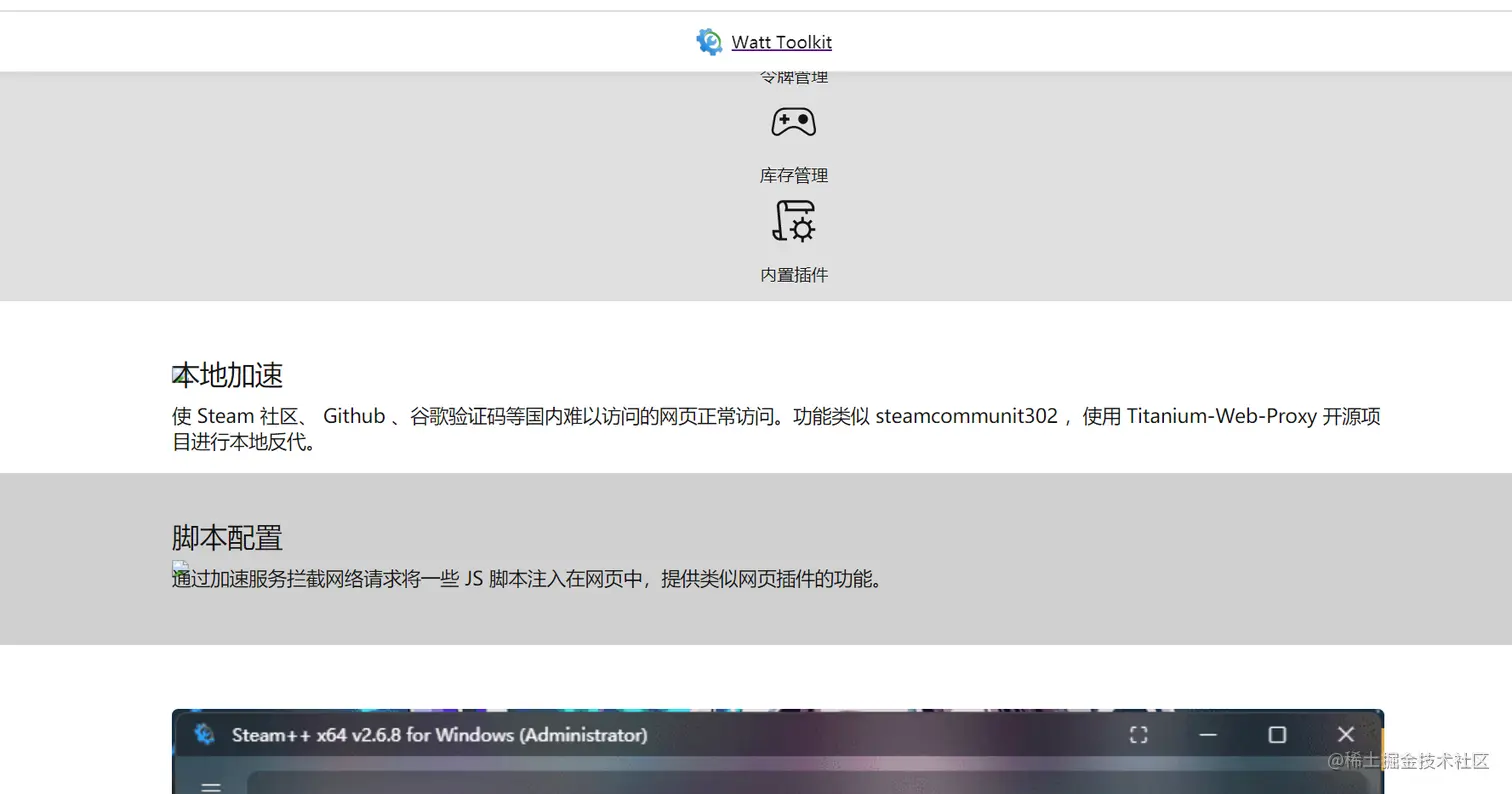The image size is (1512, 794).
Task: Click the broken image beside 本地加速
Action: 179,375
